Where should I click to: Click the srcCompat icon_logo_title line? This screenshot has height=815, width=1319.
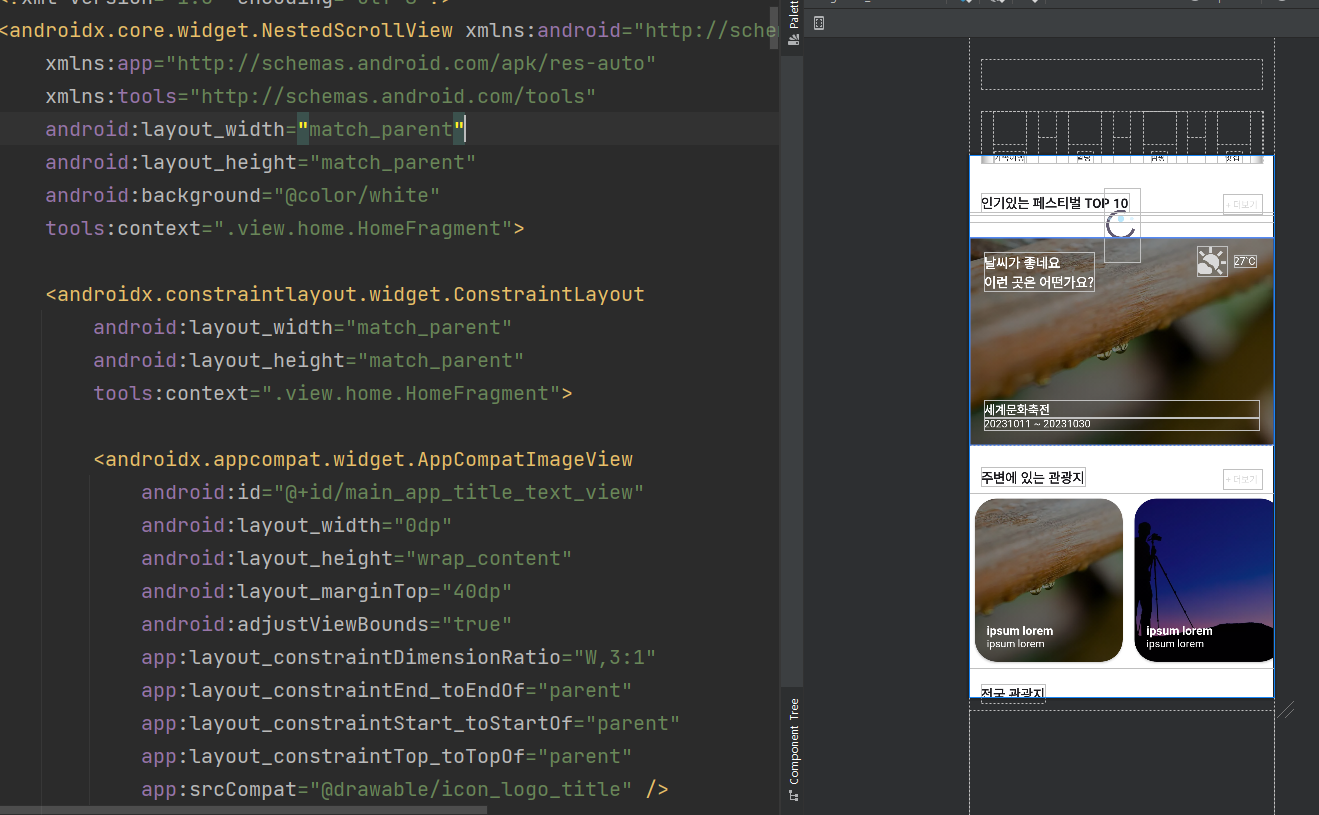405,789
